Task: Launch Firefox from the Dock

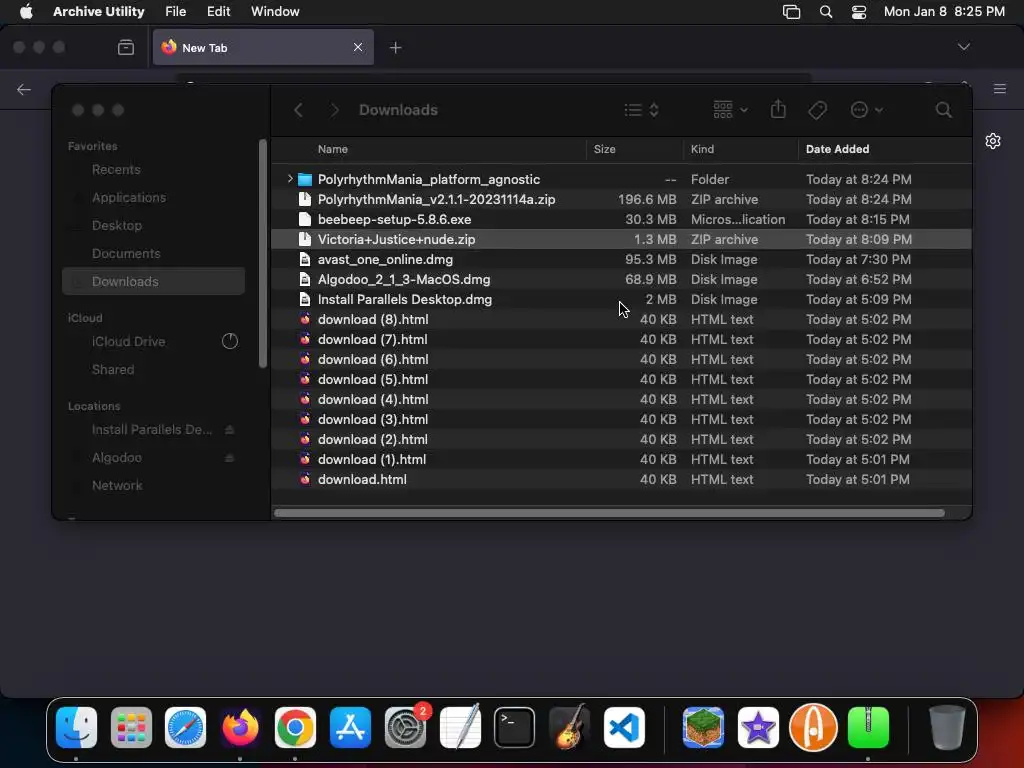Action: click(240, 727)
